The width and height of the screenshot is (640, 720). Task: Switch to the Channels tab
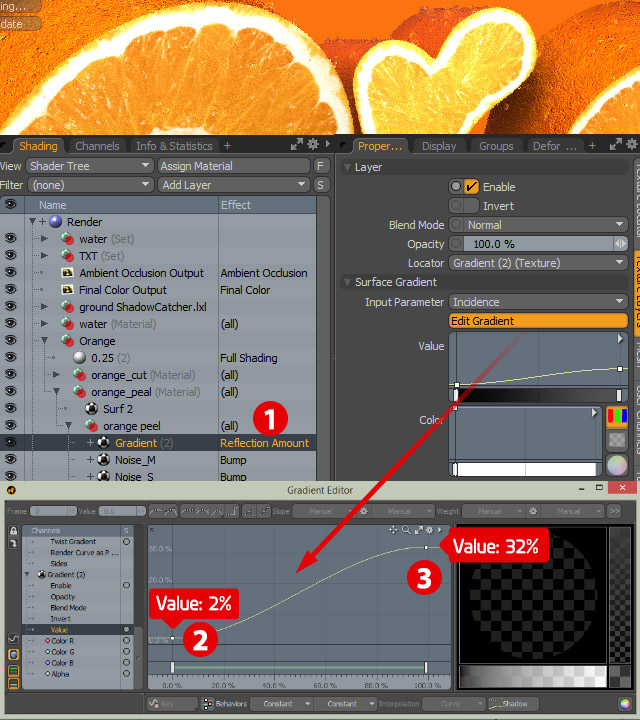tap(97, 146)
